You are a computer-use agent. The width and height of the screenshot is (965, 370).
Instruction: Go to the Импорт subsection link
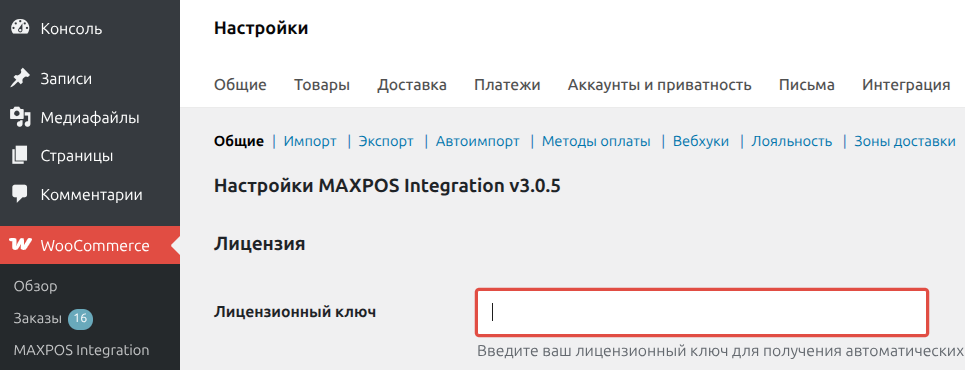(310, 142)
